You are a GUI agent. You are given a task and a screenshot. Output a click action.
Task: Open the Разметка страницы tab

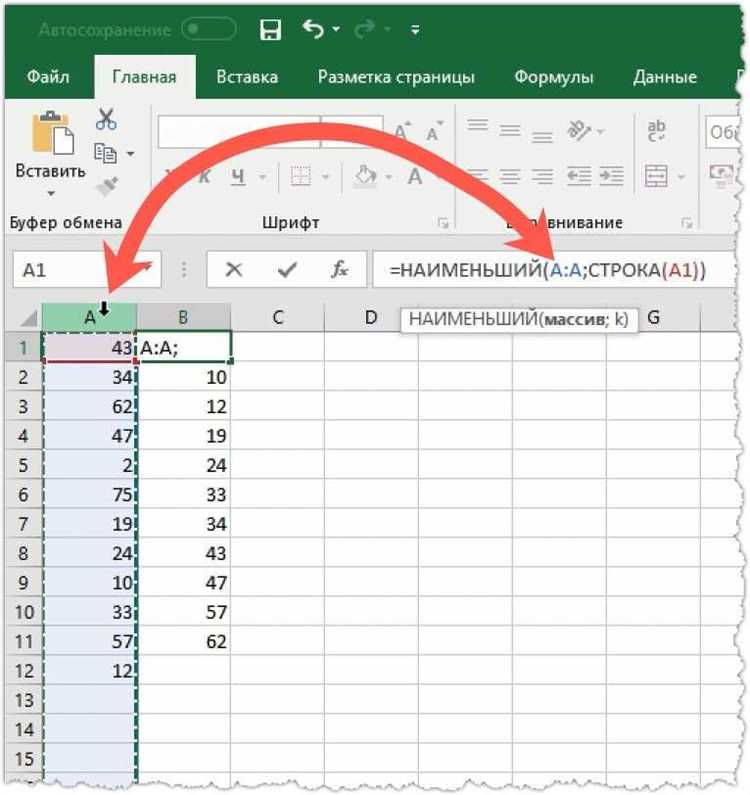pos(396,77)
